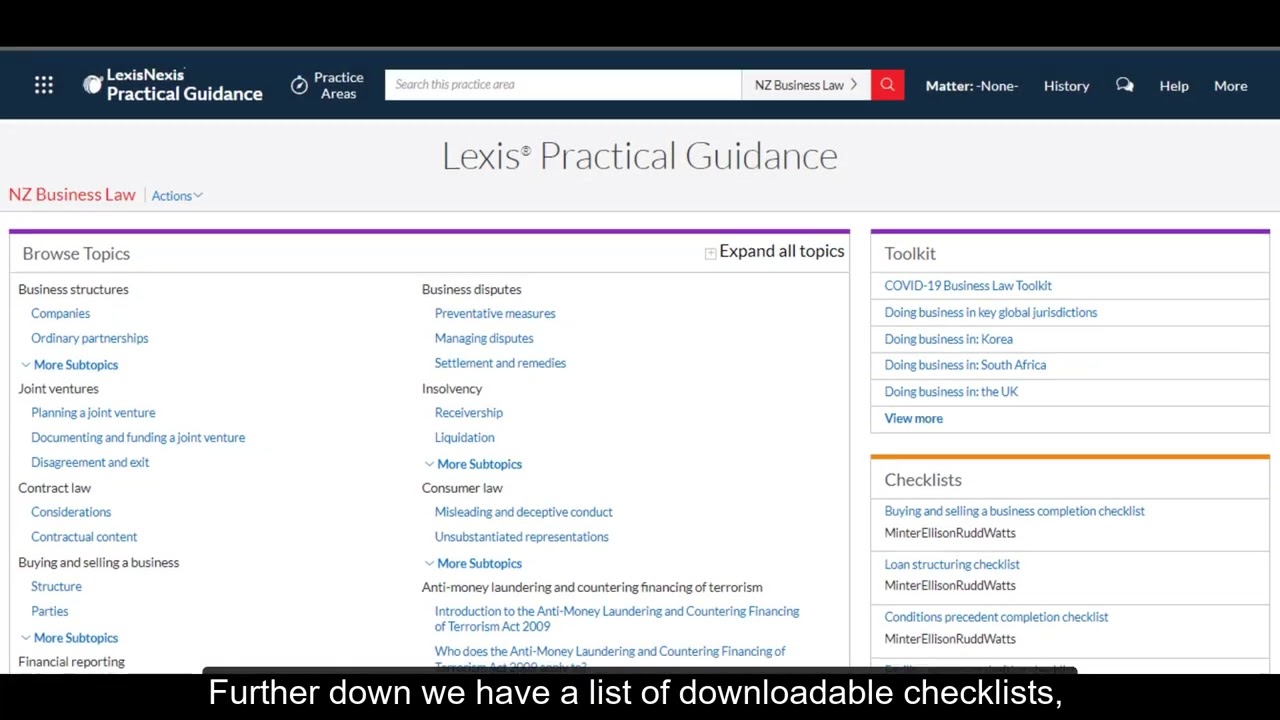The height and width of the screenshot is (720, 1280).
Task: Click Financial reporting topic heading
Action: 71,662
